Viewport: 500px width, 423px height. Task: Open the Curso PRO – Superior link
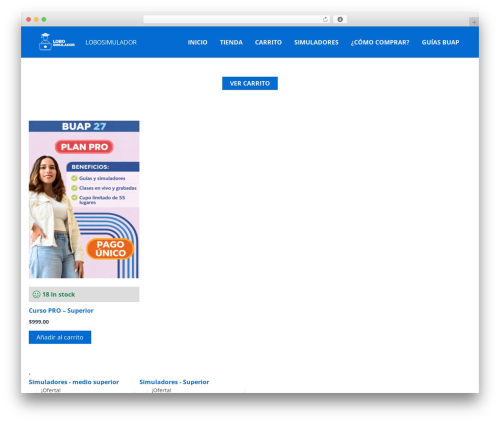61,311
